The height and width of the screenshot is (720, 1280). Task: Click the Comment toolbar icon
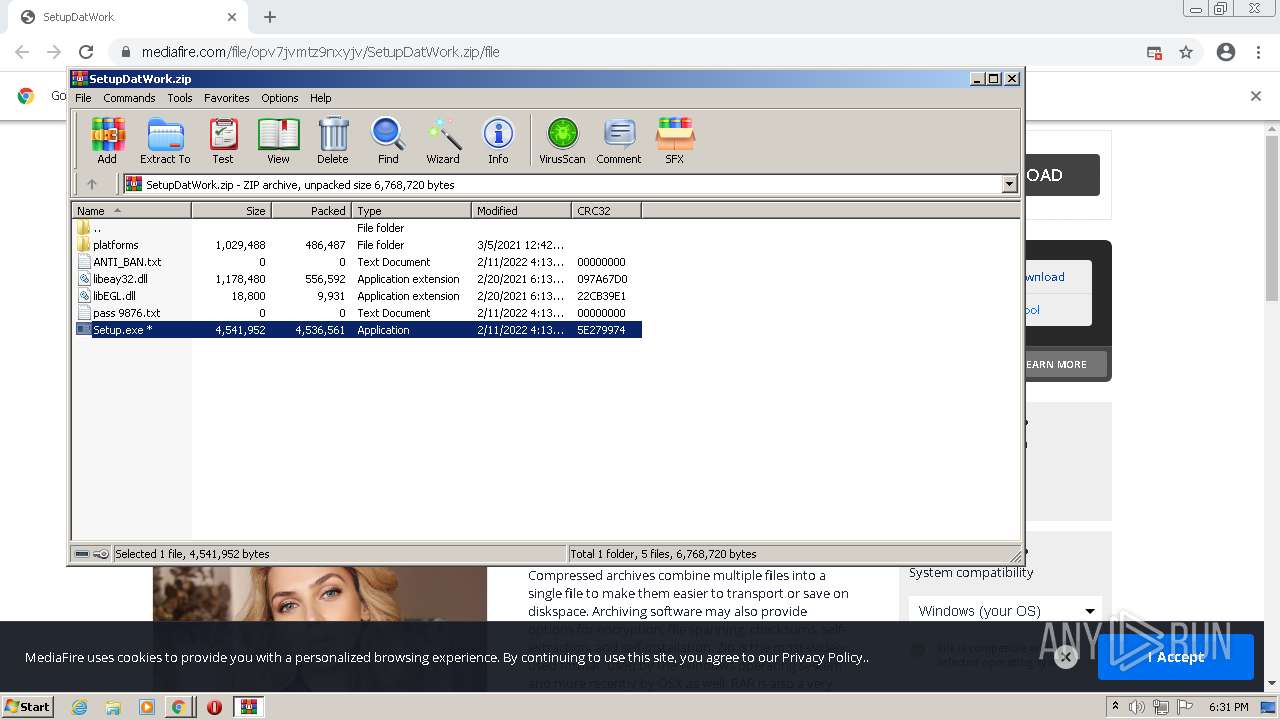point(619,141)
